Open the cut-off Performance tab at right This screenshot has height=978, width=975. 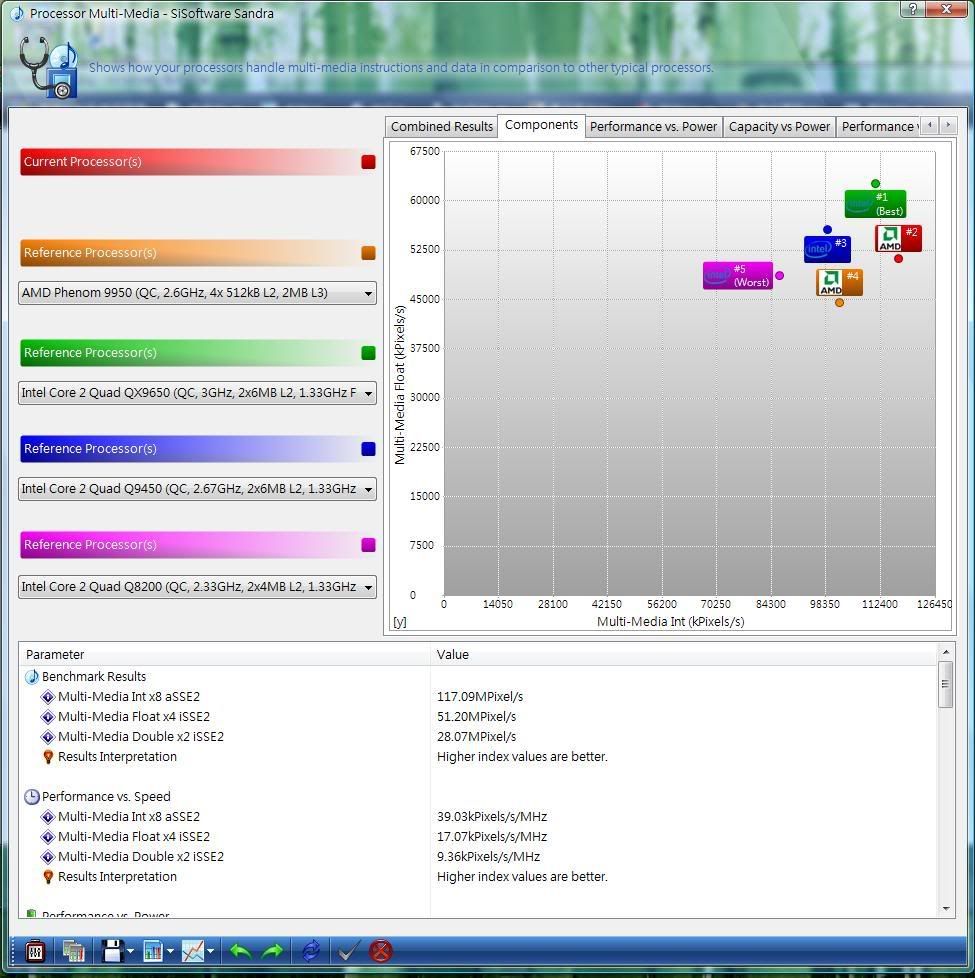[878, 127]
